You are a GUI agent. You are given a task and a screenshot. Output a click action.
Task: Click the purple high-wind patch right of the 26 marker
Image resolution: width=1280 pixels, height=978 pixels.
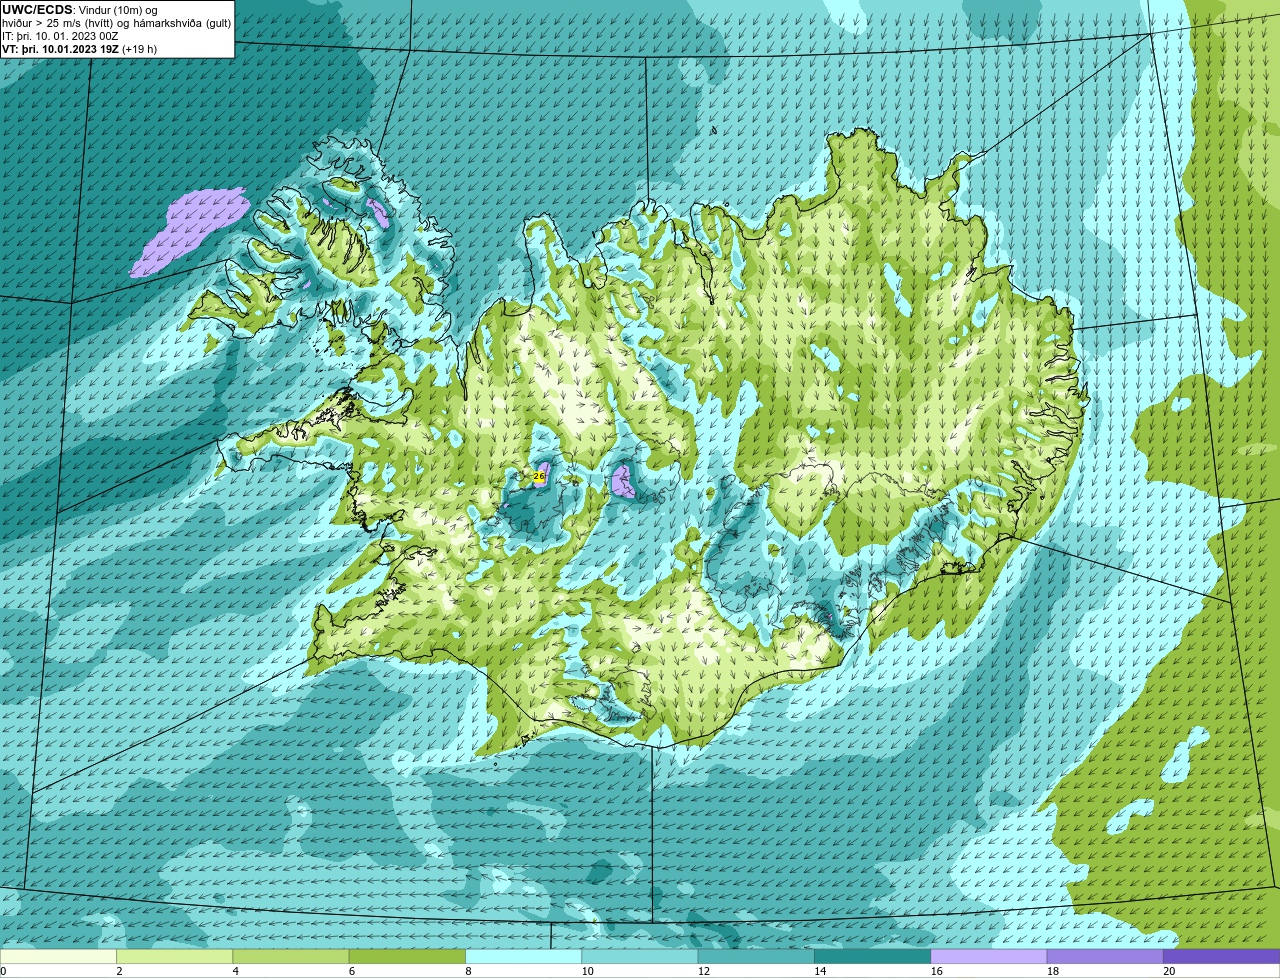click(x=623, y=481)
